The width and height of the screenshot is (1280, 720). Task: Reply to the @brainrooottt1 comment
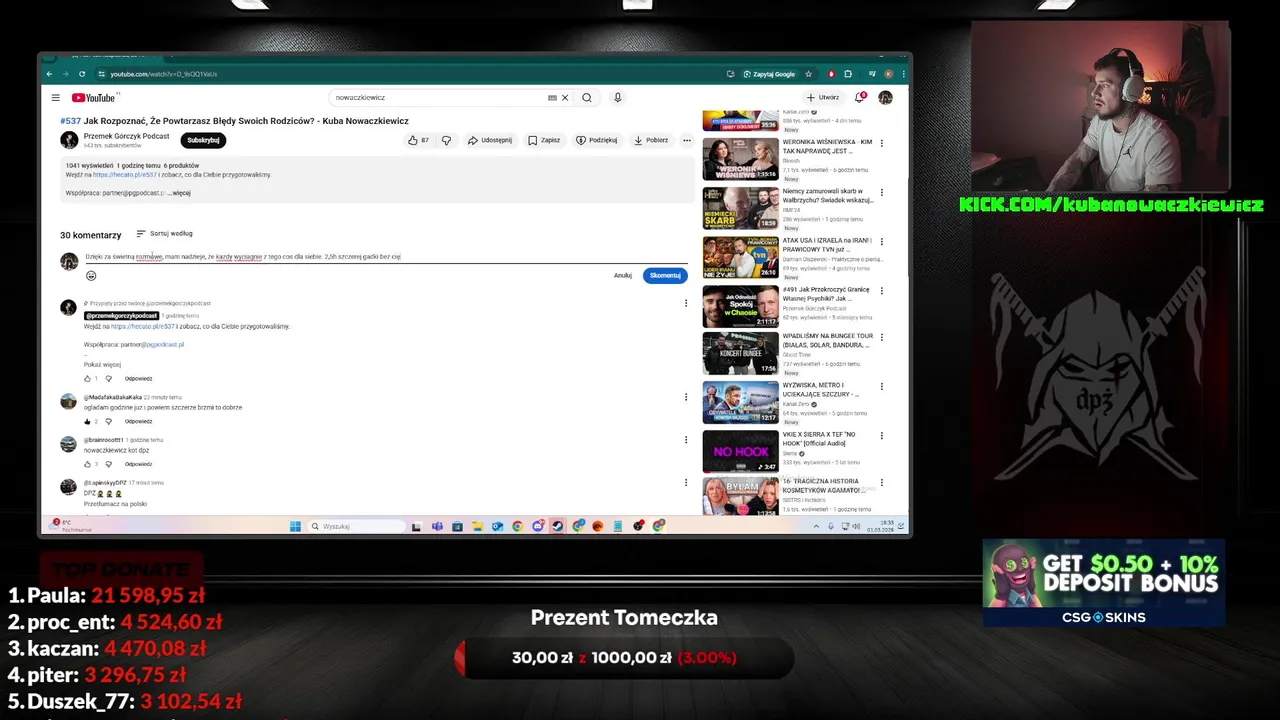click(139, 465)
